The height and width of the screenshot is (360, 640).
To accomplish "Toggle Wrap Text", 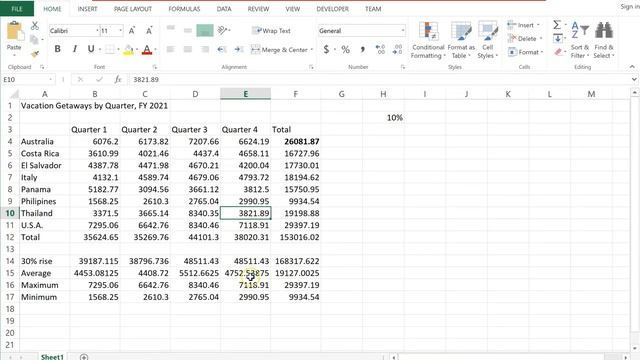I will (x=271, y=31).
